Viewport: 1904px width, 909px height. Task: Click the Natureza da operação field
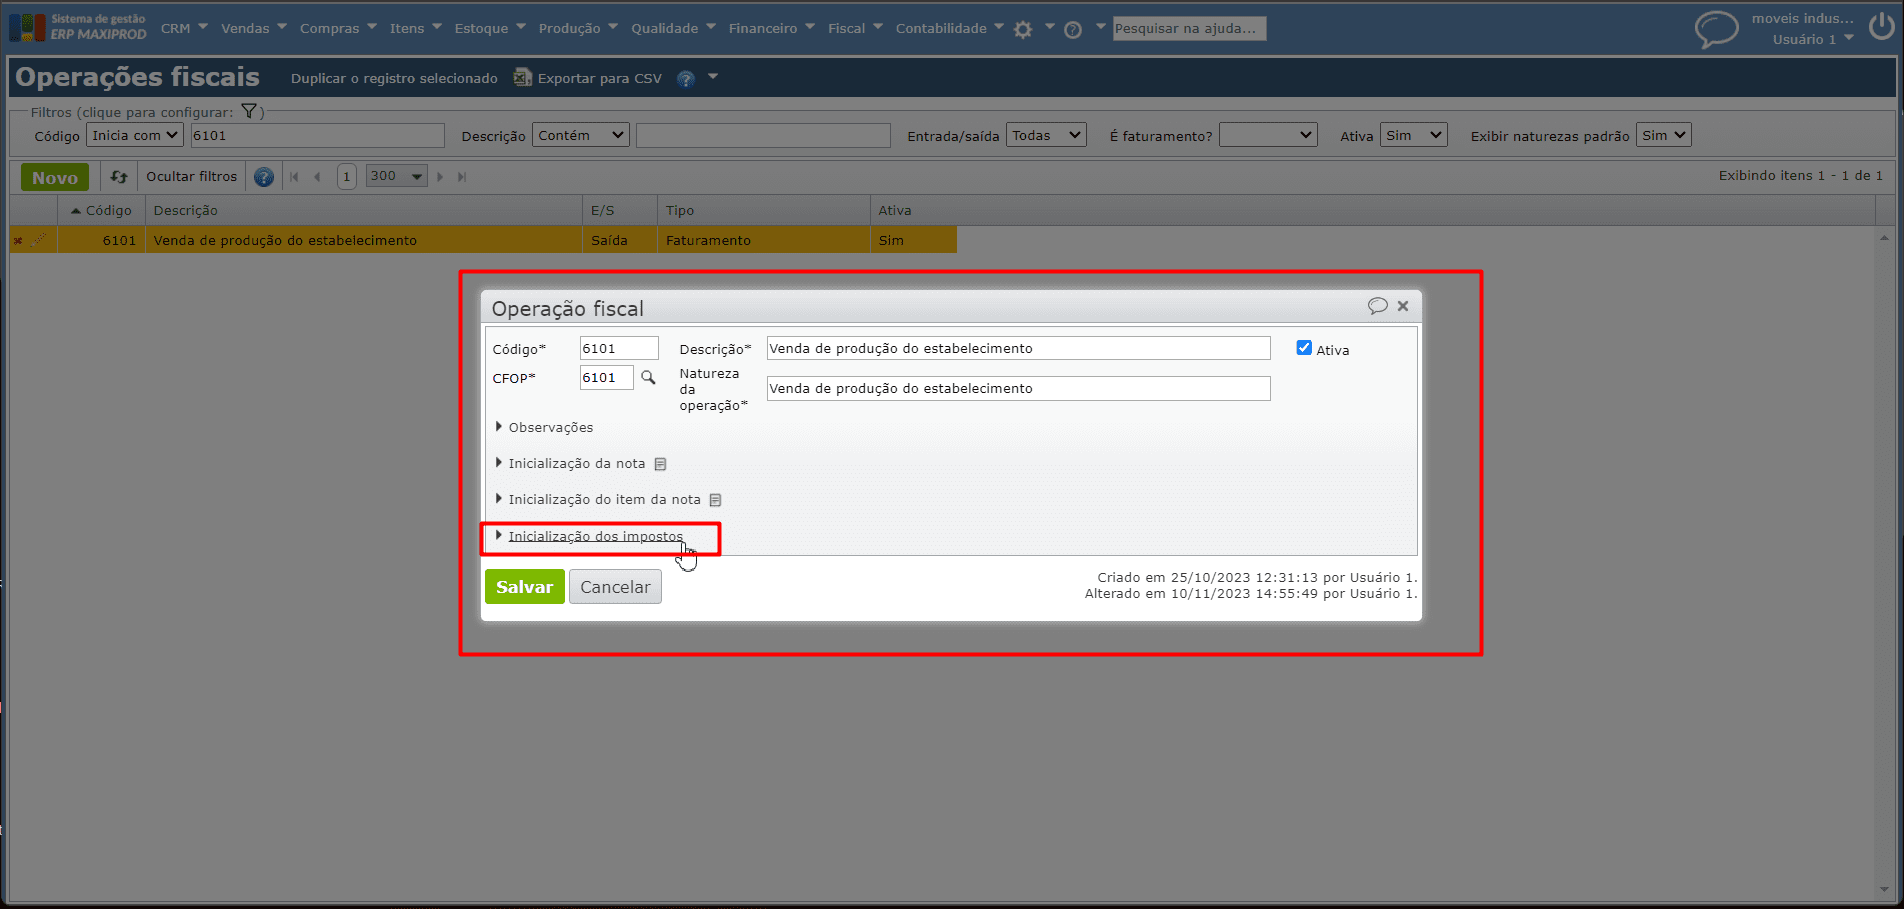(1018, 388)
